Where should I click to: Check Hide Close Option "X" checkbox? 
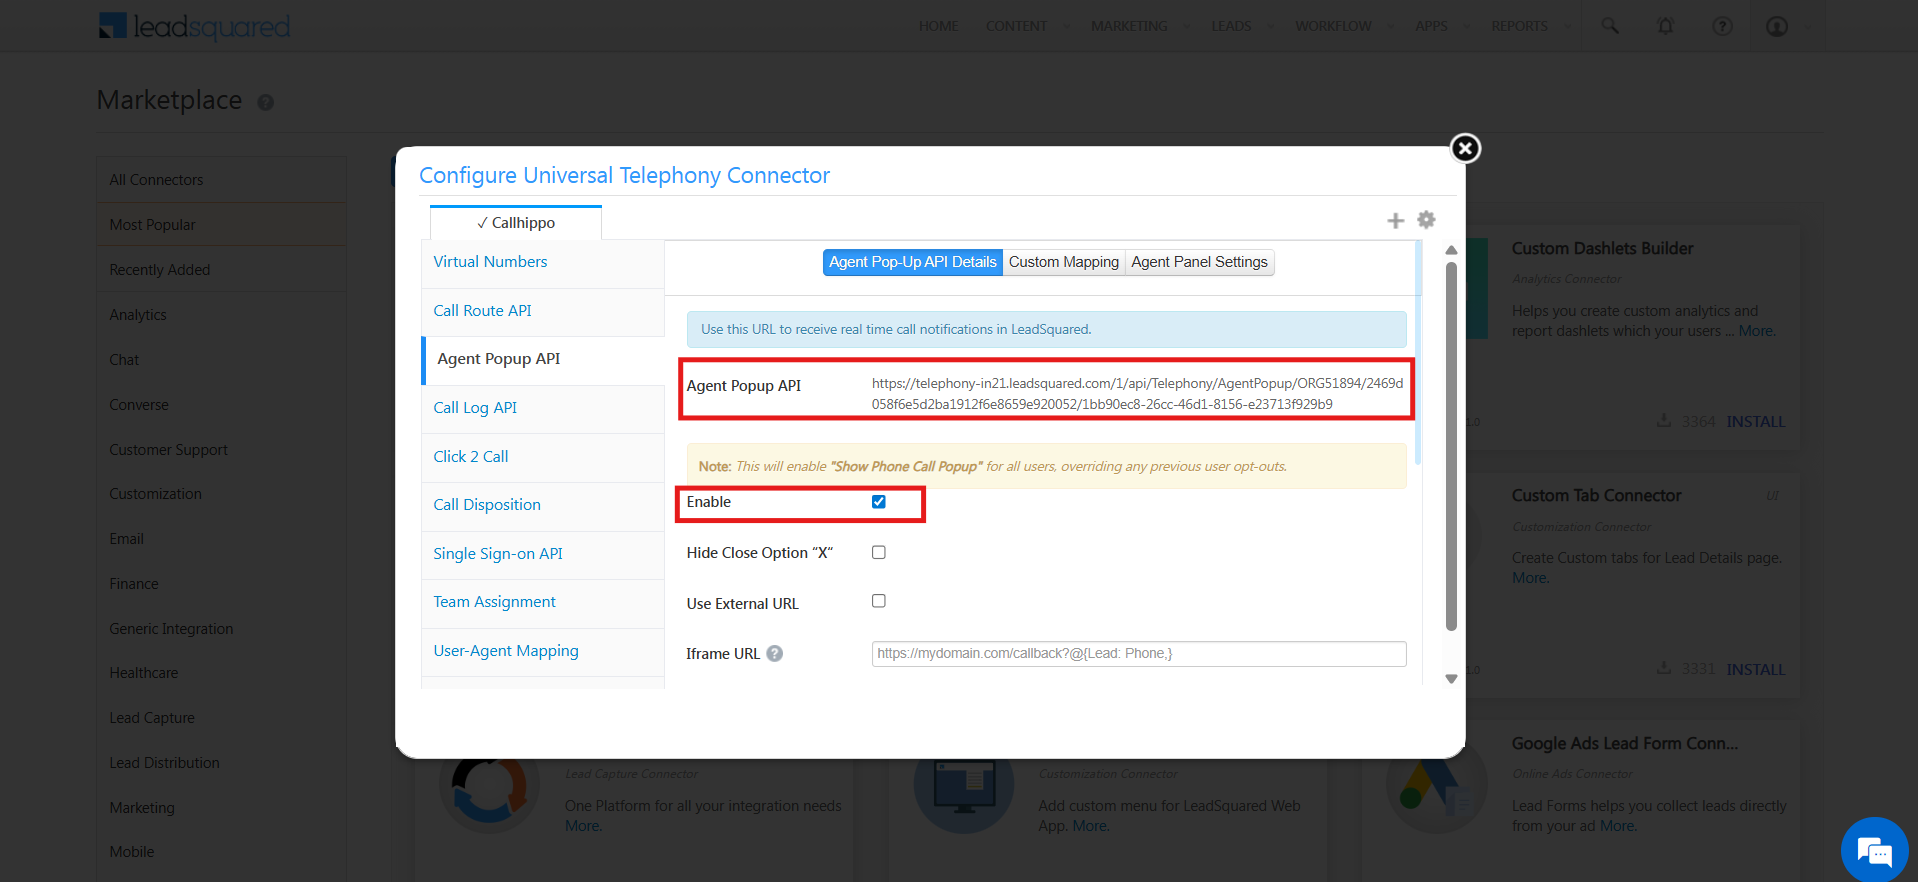[879, 552]
